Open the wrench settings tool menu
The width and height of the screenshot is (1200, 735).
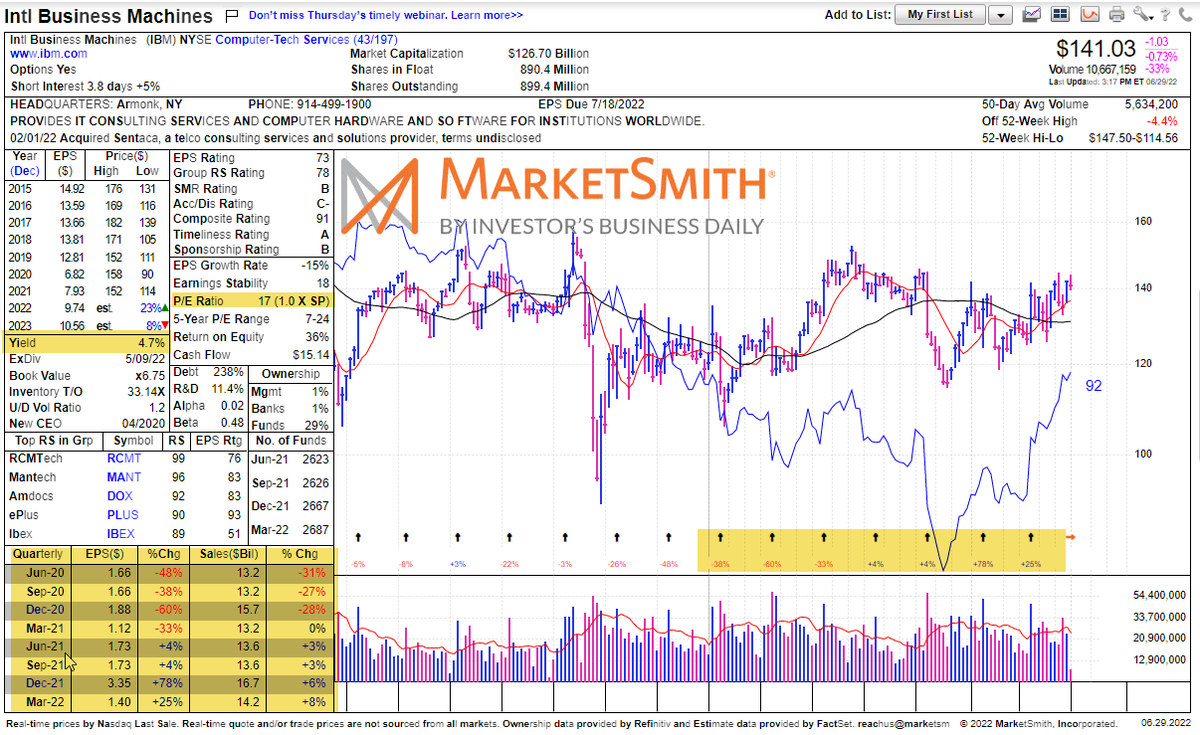click(x=1144, y=15)
